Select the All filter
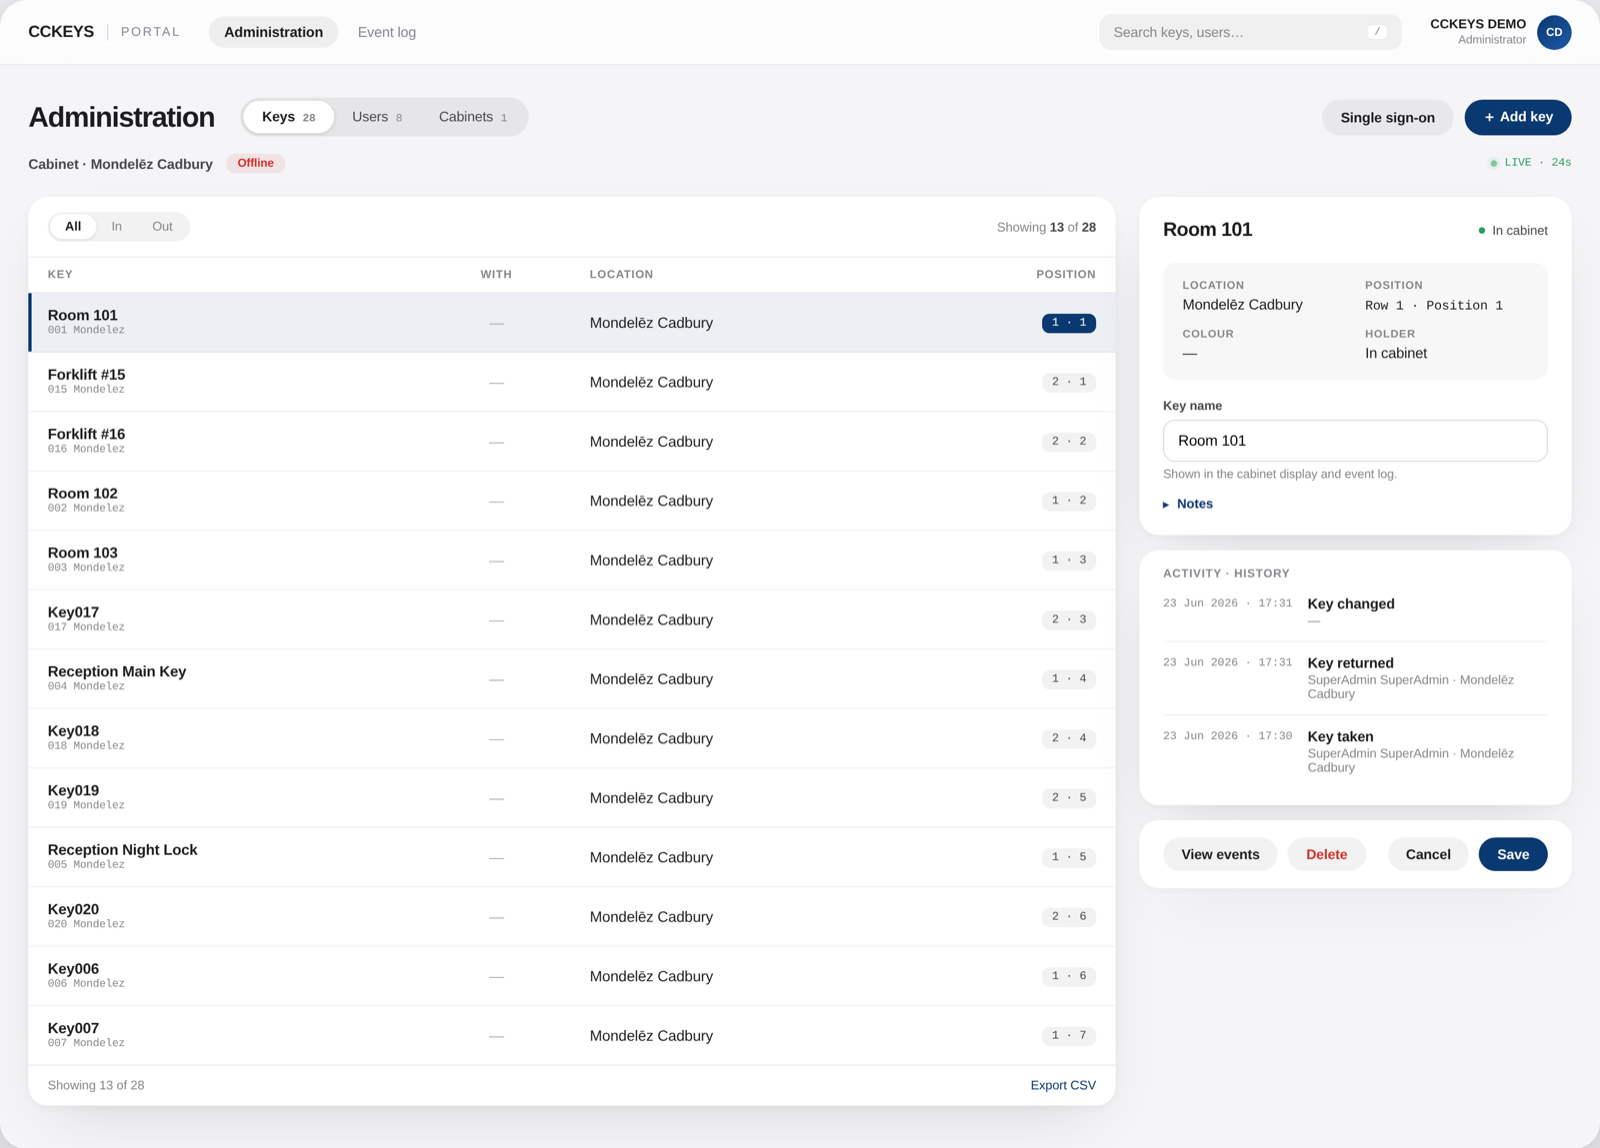The width and height of the screenshot is (1600, 1148). [73, 227]
